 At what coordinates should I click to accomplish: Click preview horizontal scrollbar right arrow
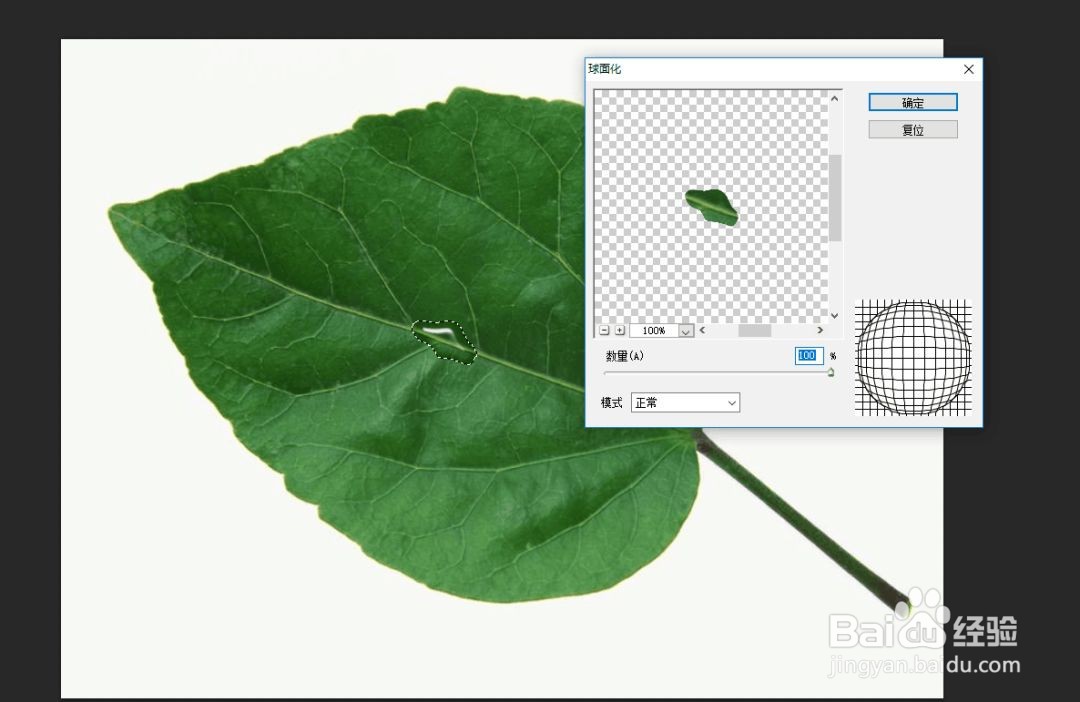pyautogui.click(x=820, y=330)
